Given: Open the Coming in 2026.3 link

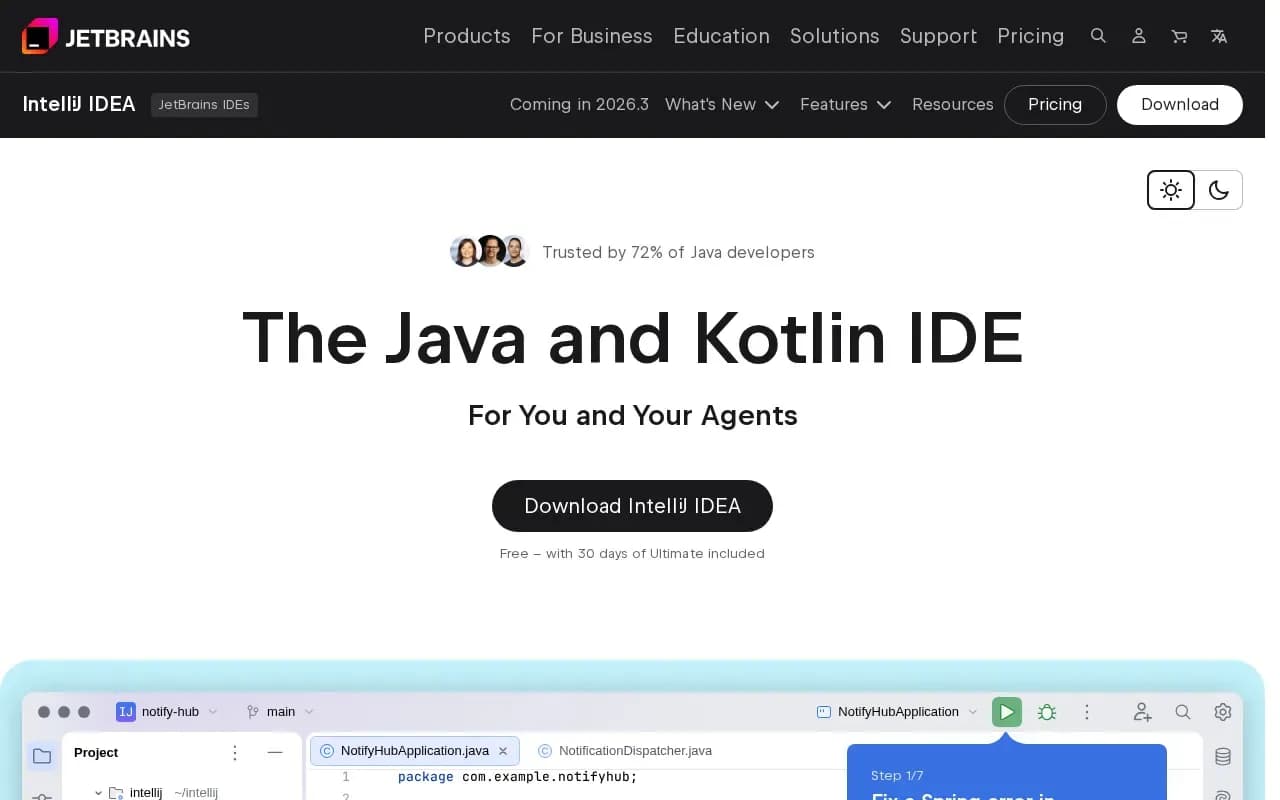Looking at the screenshot, I should pyautogui.click(x=579, y=104).
